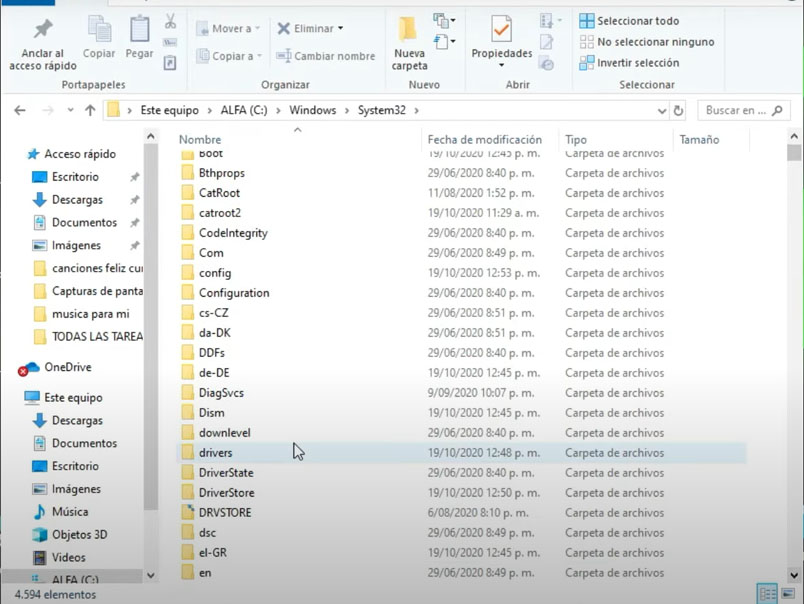The height and width of the screenshot is (604, 804).
Task: Select Este equipo in navigation pane
Action: click(73, 397)
